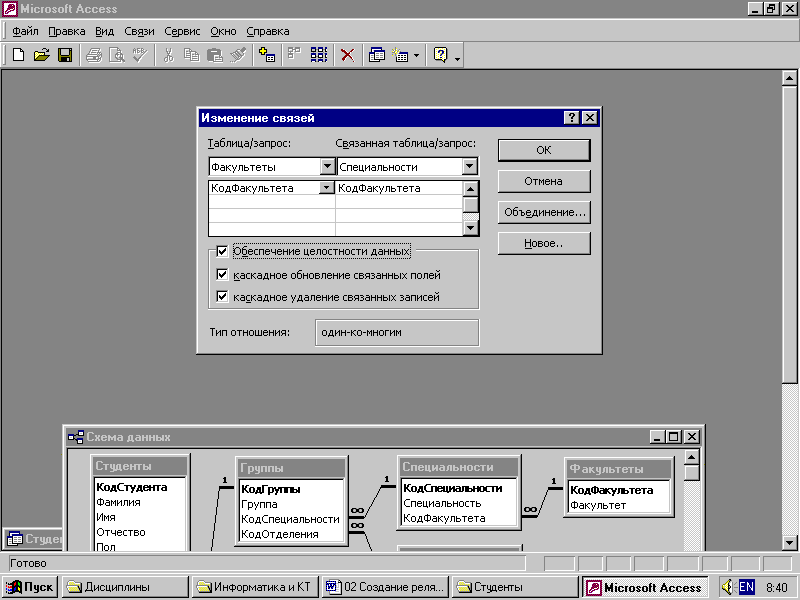Screen dimensions: 800x600
Task: Open Print Preview from the toolbar
Action: coord(117,55)
